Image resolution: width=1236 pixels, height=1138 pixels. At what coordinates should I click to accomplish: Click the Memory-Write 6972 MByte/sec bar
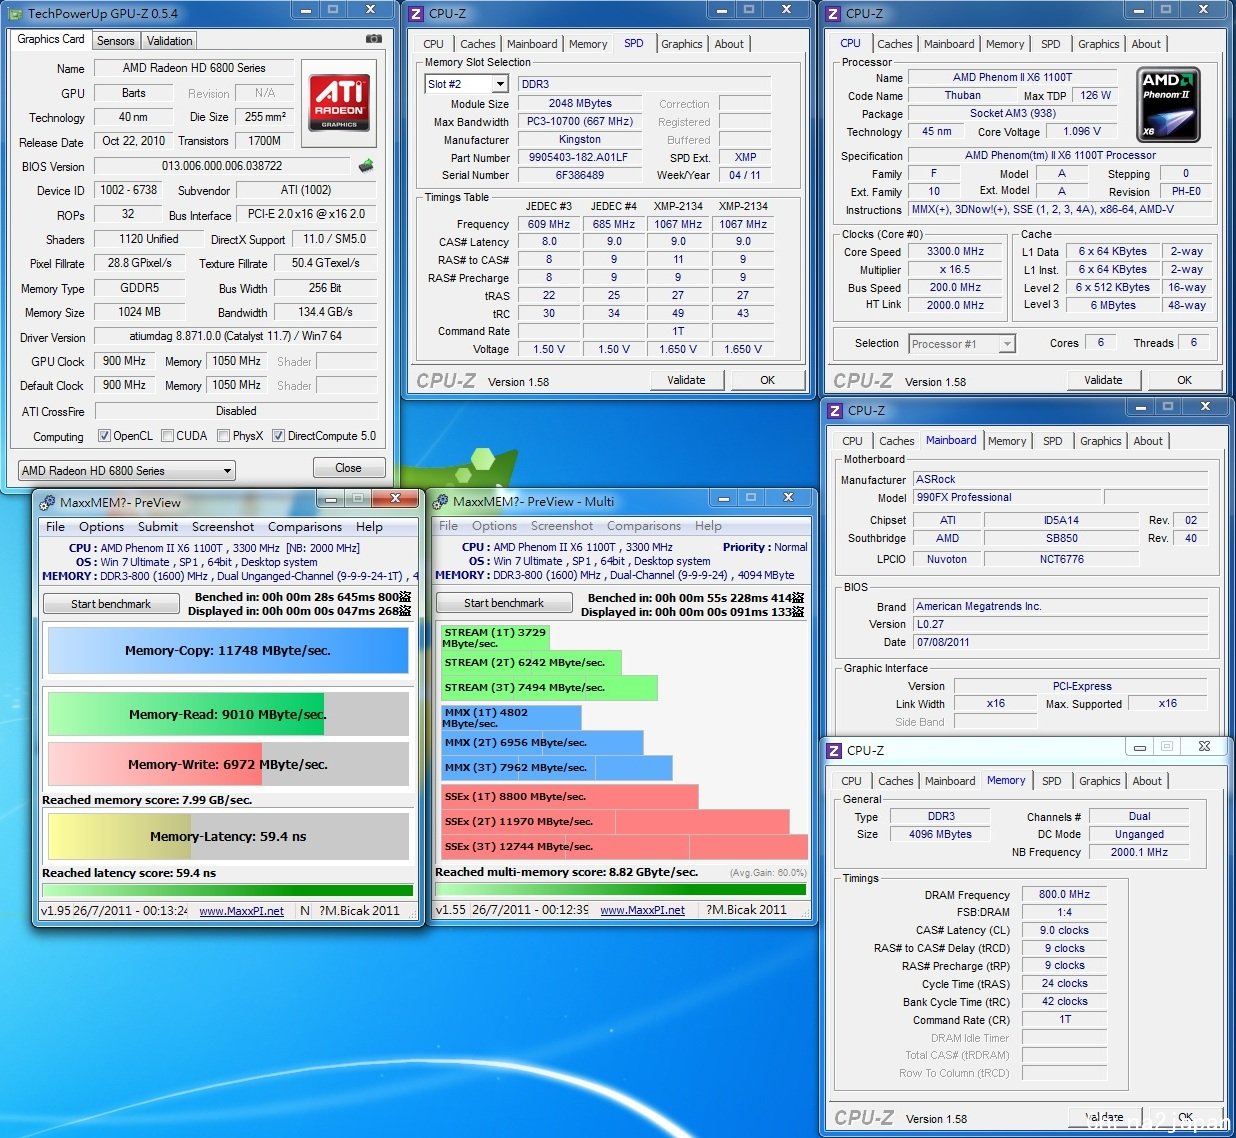coord(228,764)
